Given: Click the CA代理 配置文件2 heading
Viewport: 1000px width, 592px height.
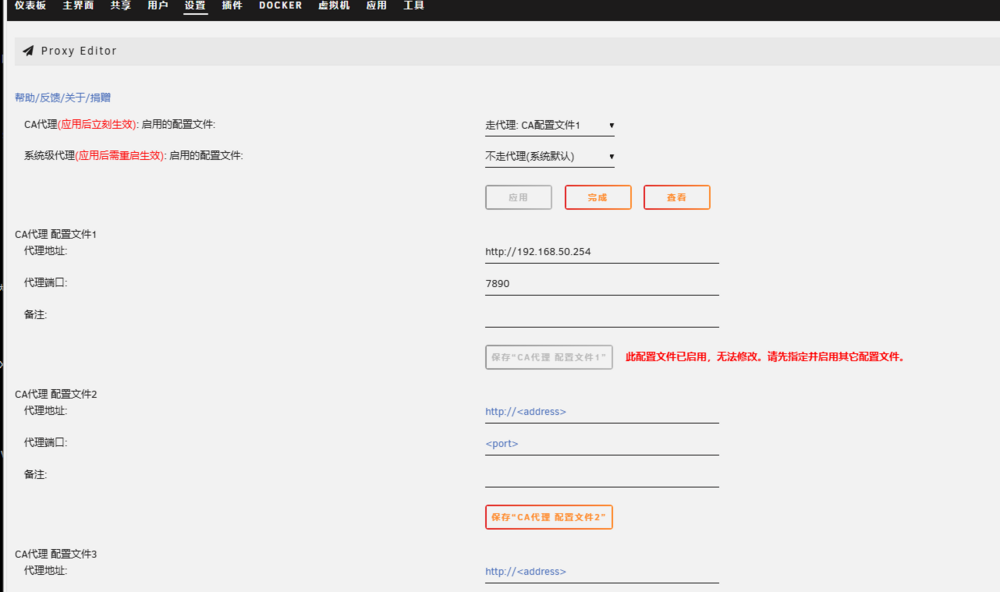Looking at the screenshot, I should pyautogui.click(x=56, y=395).
